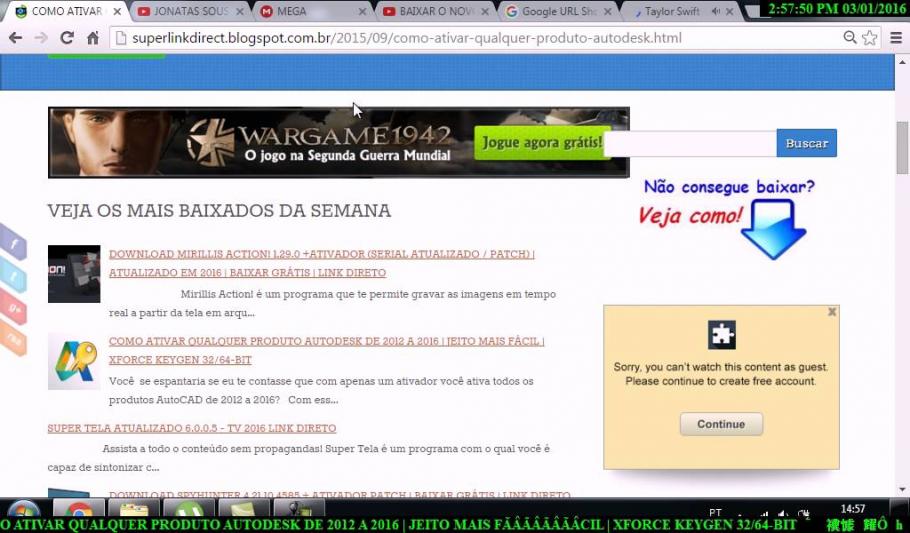Click the address bar URL field
This screenshot has height=533, width=910.
point(476,38)
